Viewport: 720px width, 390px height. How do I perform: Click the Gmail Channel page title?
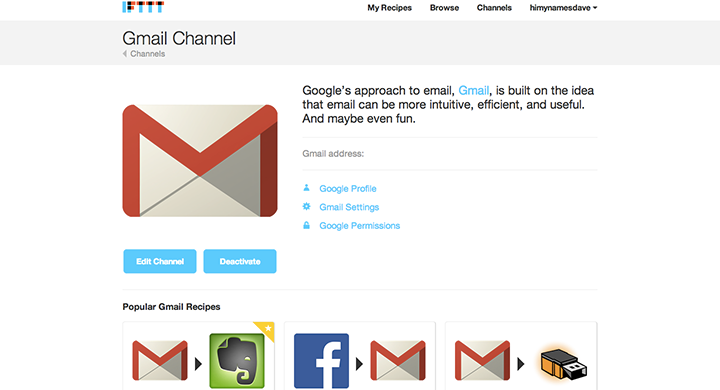tap(179, 39)
